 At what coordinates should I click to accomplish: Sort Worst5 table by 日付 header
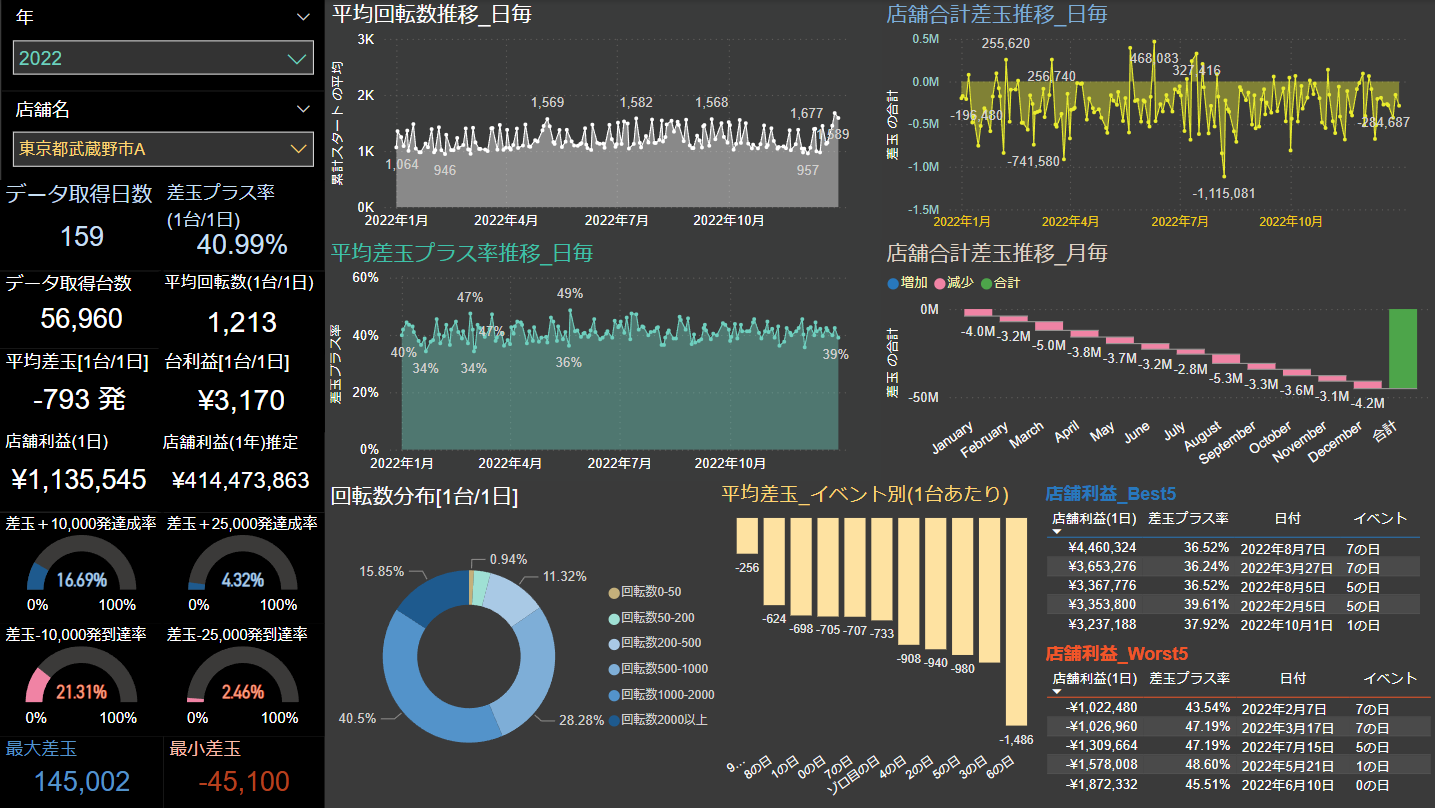click(1292, 678)
